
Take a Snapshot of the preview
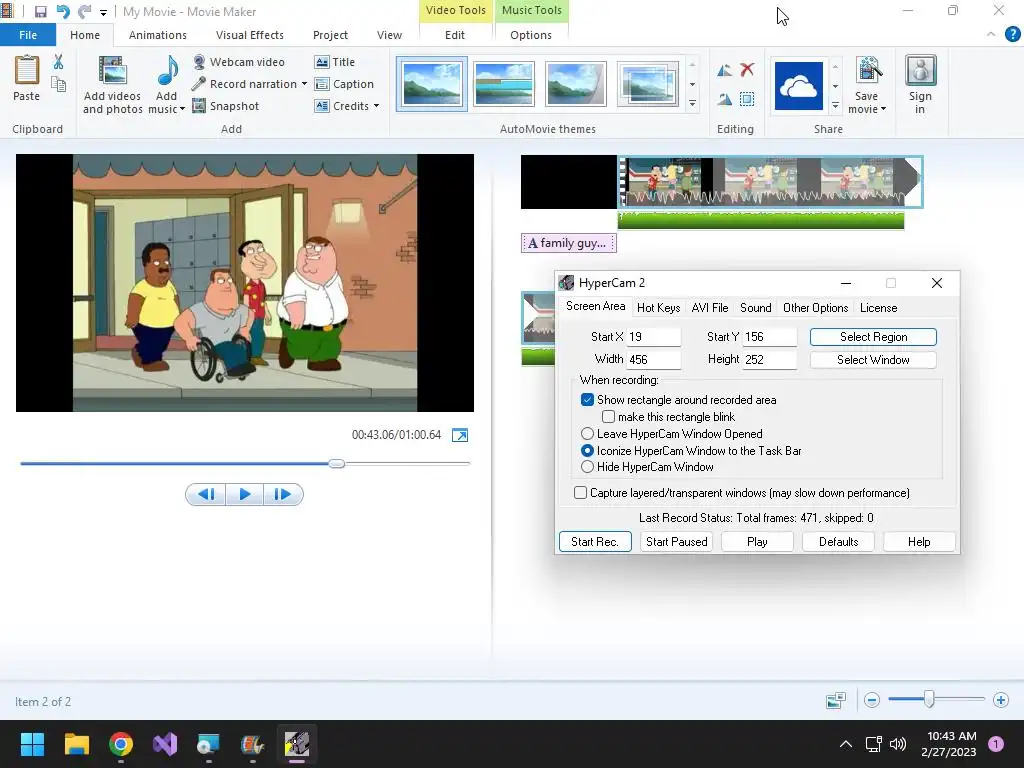[x=226, y=106]
